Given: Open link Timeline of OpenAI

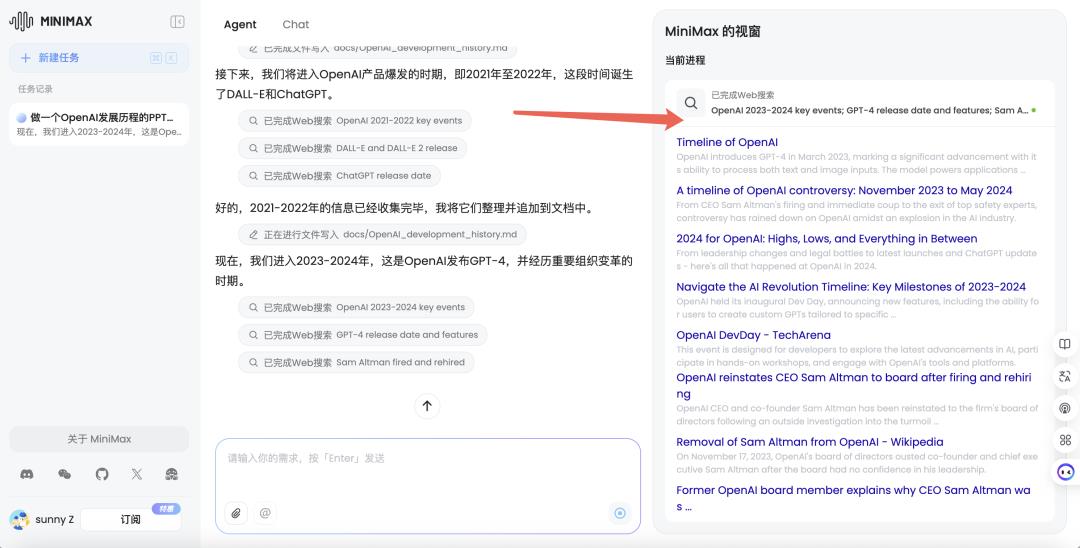Looking at the screenshot, I should (727, 143).
